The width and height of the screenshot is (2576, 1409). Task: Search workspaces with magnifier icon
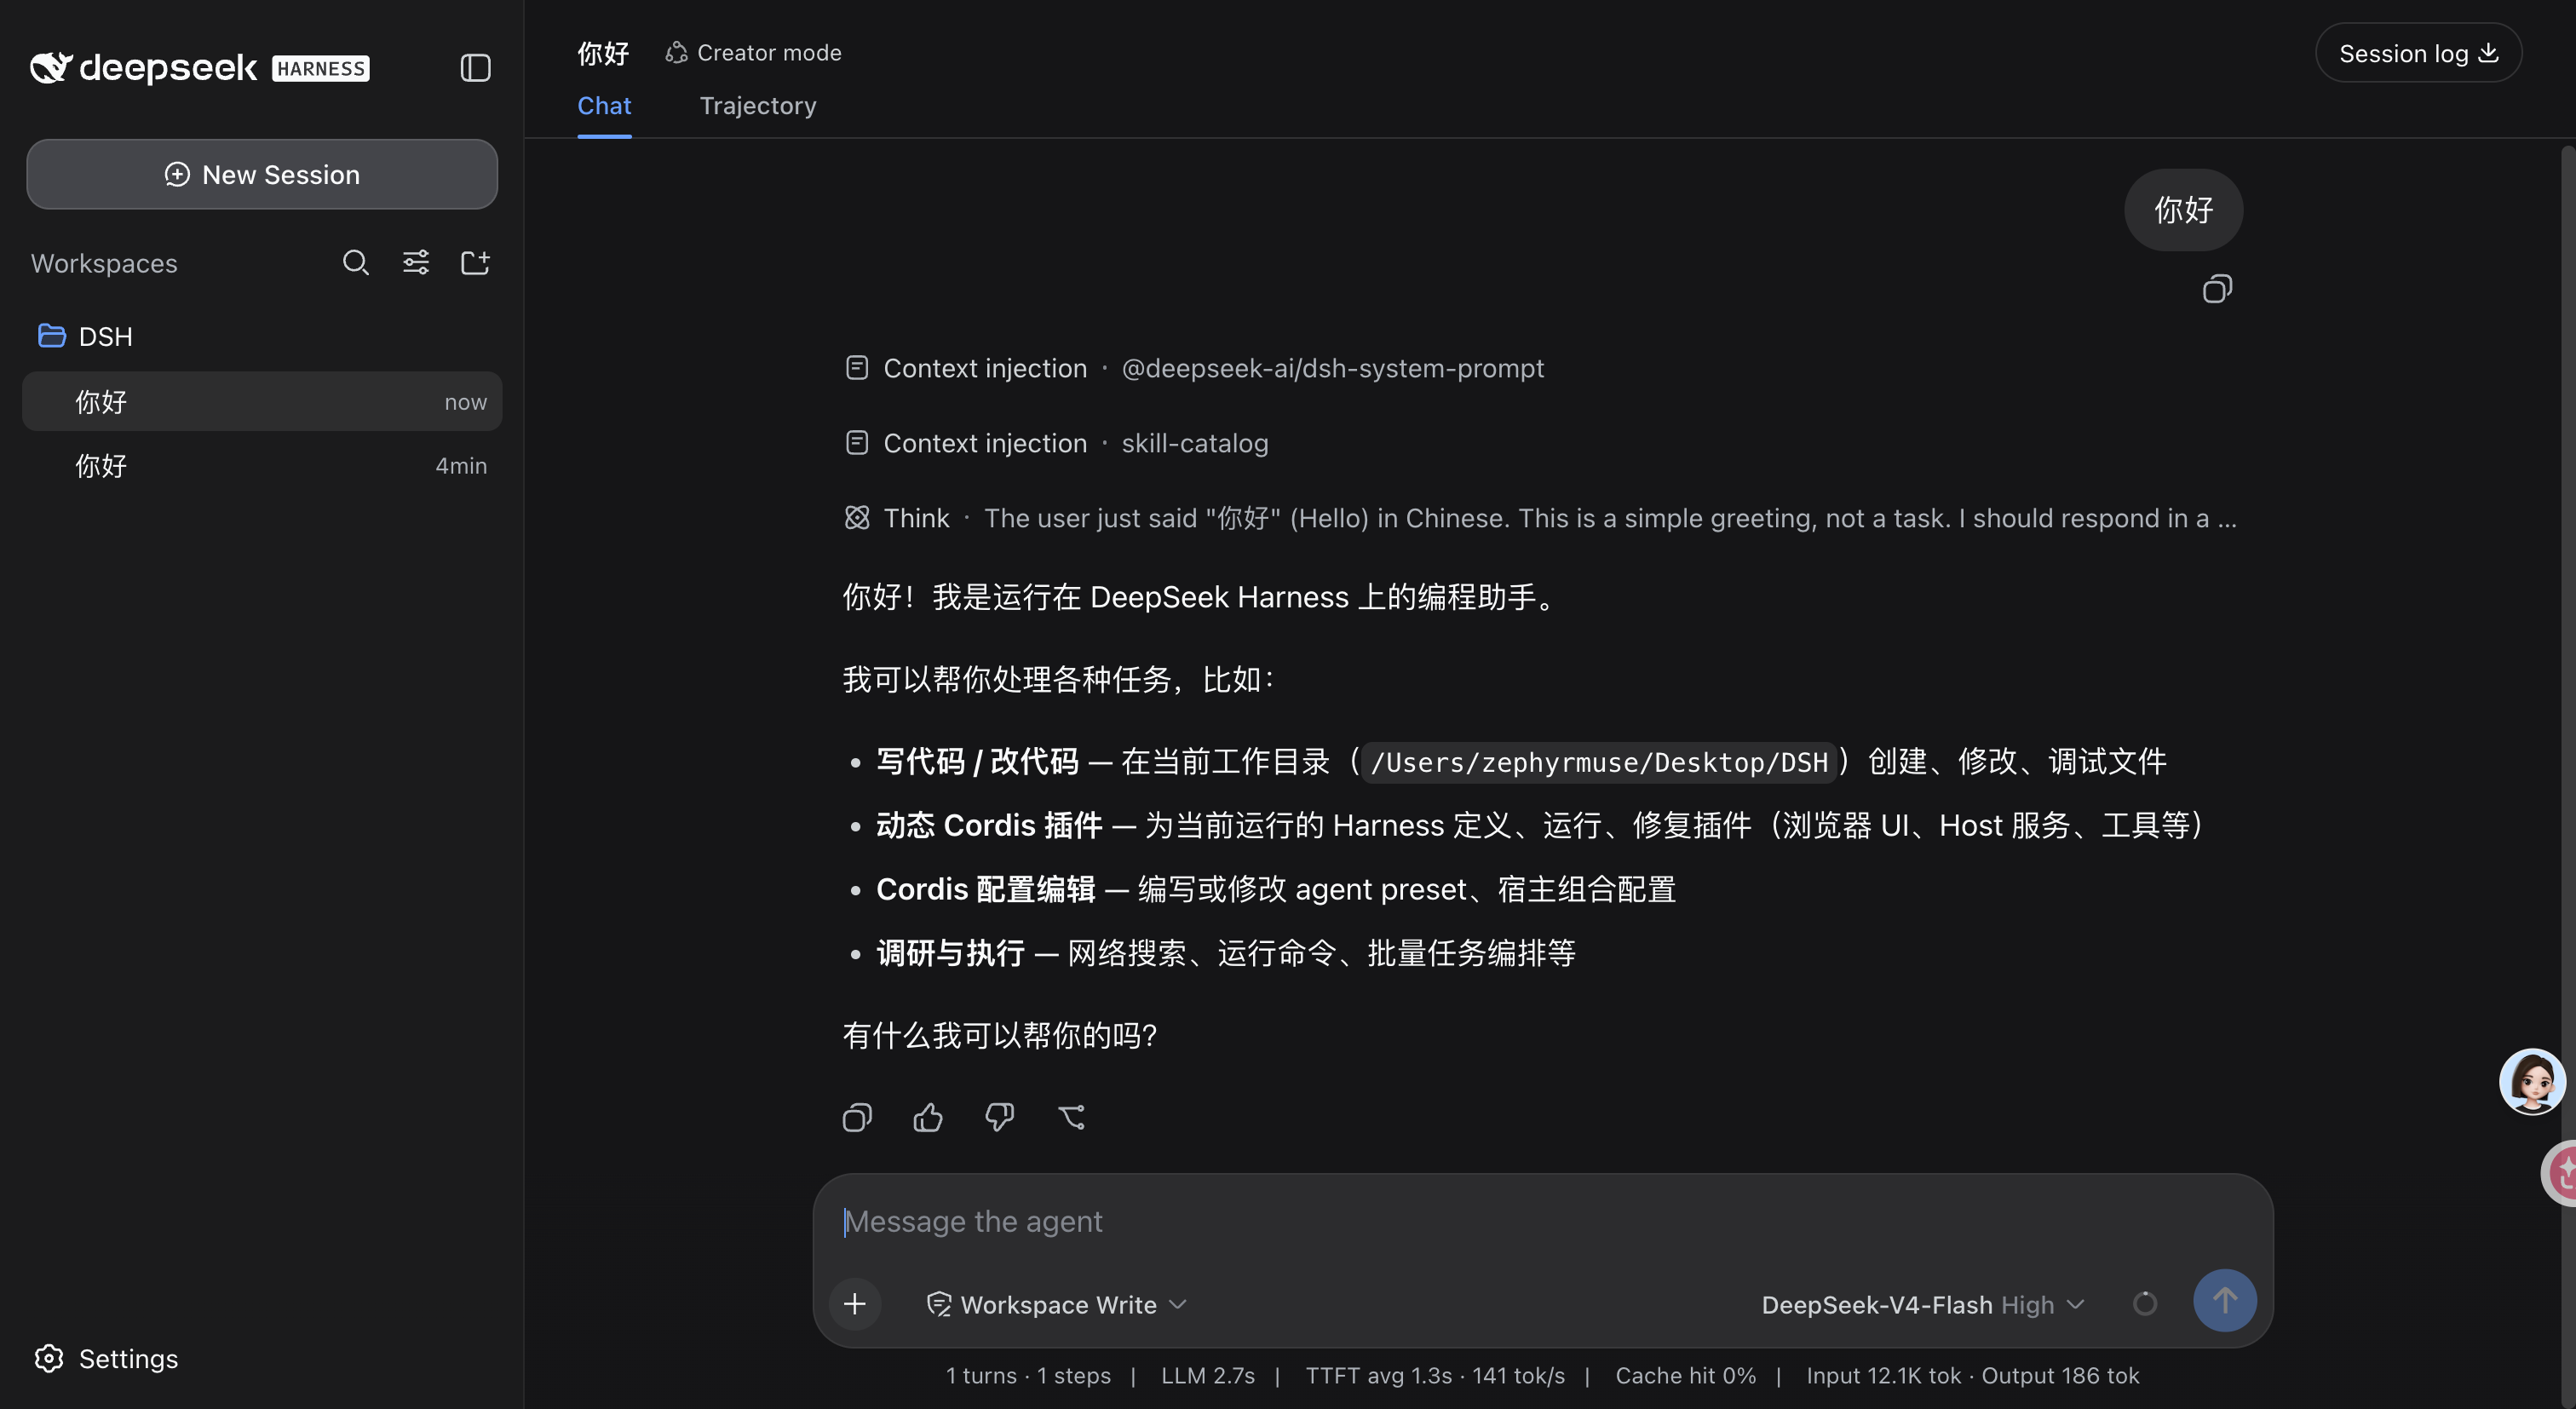(356, 263)
